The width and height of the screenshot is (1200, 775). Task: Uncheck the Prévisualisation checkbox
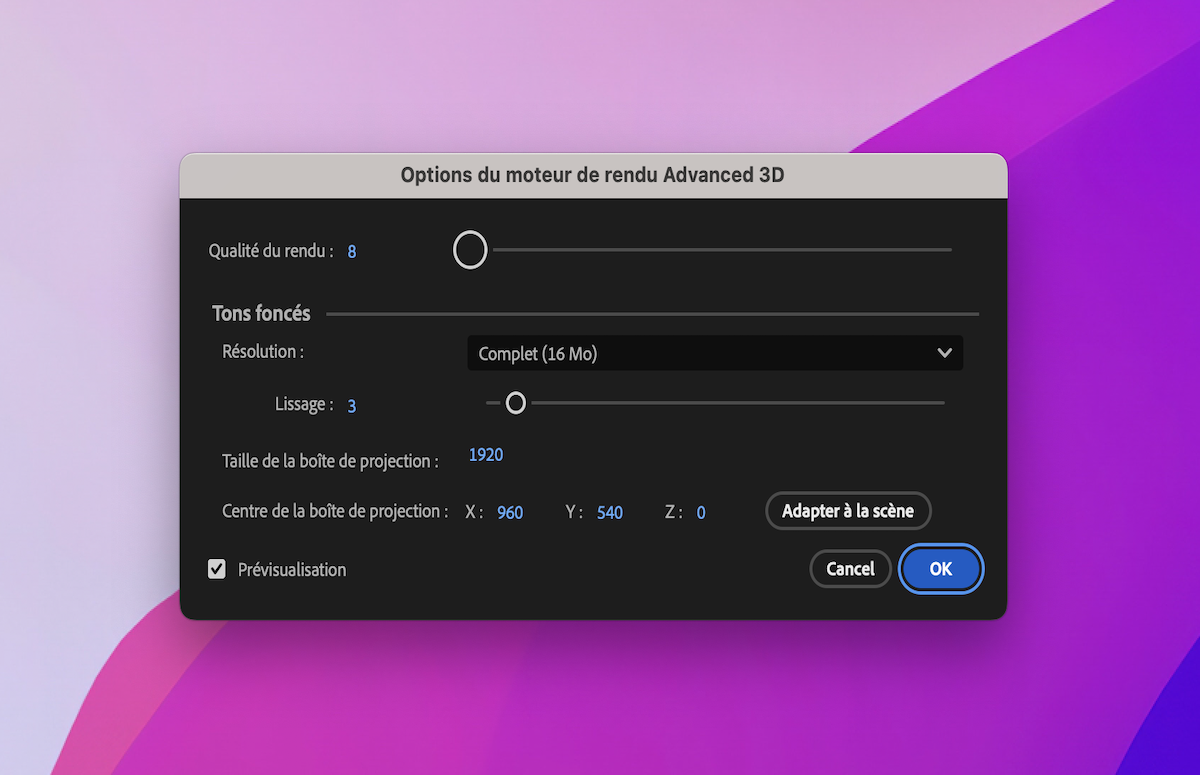tap(217, 569)
